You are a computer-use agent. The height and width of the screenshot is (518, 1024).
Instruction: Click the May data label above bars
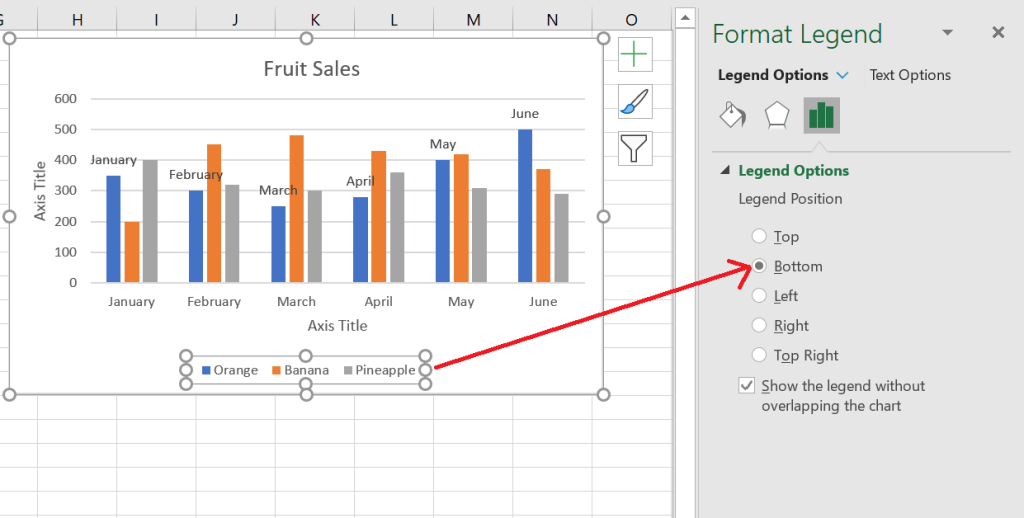(x=443, y=144)
